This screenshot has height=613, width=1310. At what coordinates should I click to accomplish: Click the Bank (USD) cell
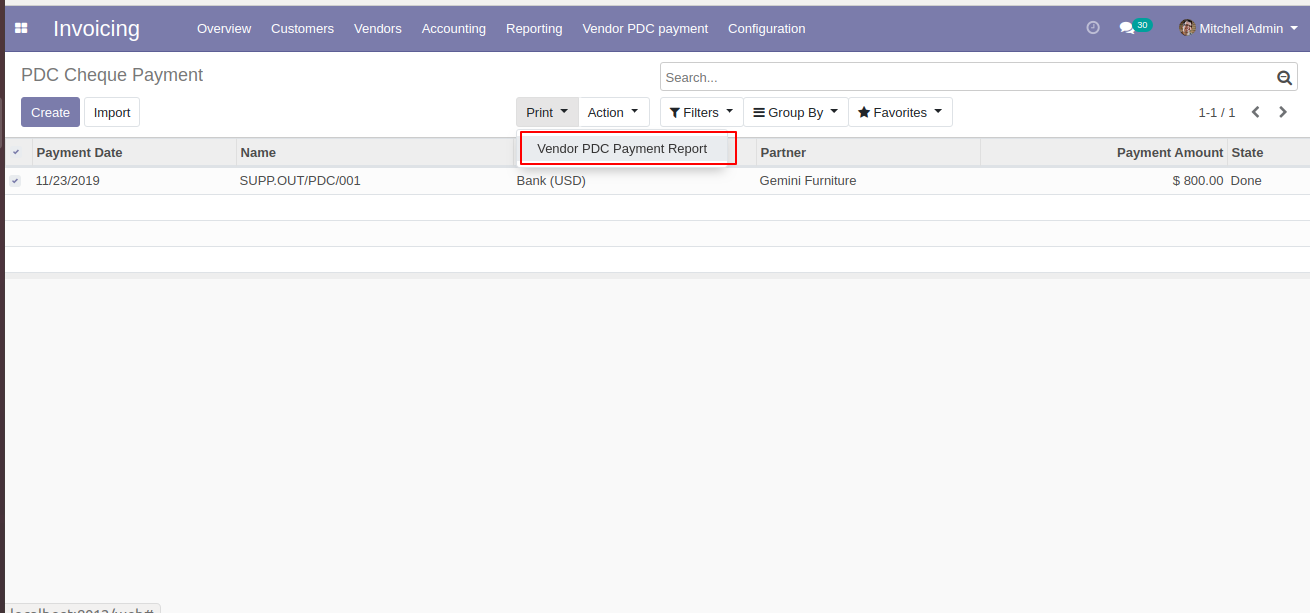point(551,181)
